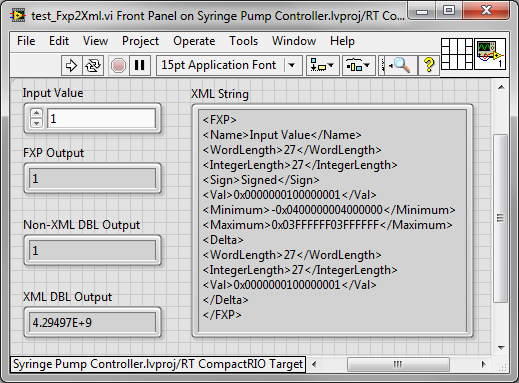Click the Run Continuously button
The image size is (519, 383).
(x=93, y=65)
